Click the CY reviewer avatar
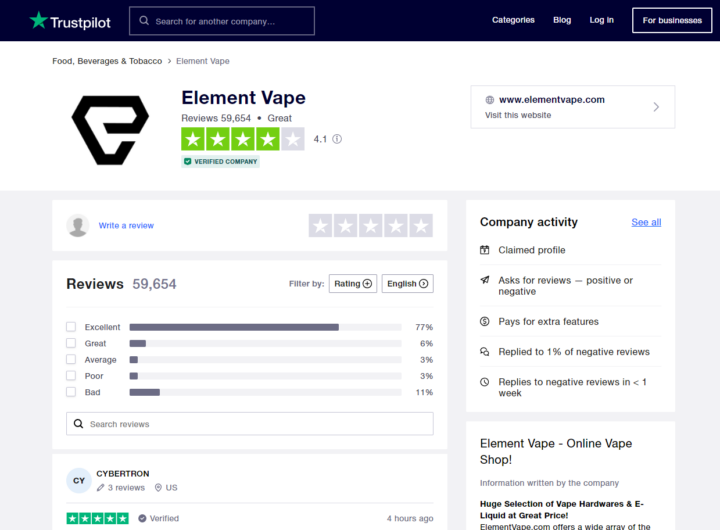This screenshot has width=720, height=530. (x=79, y=480)
